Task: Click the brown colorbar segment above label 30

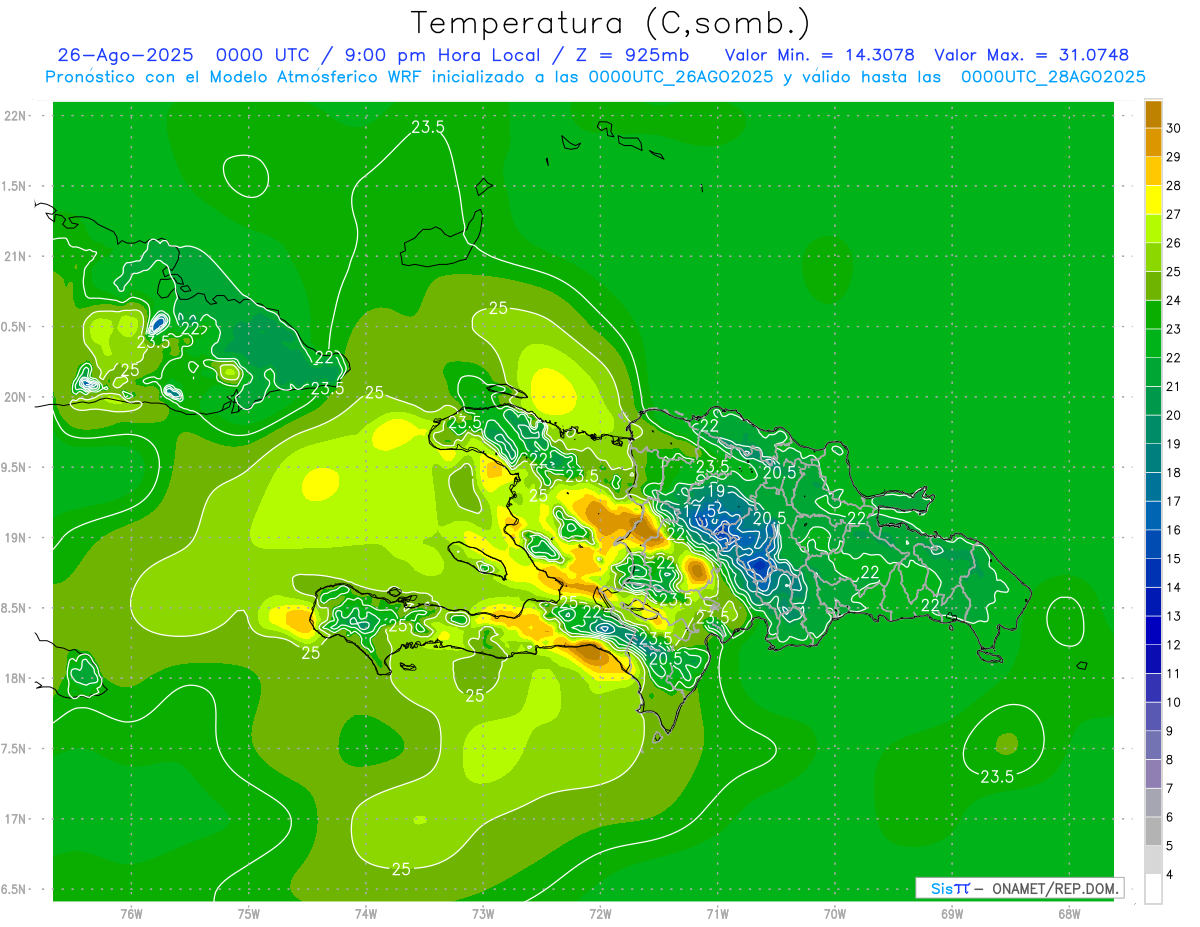Action: [x=1153, y=114]
